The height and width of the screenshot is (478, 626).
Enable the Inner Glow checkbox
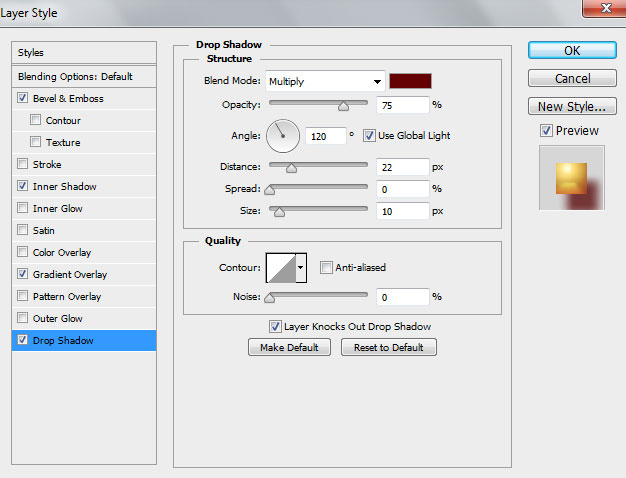22,208
